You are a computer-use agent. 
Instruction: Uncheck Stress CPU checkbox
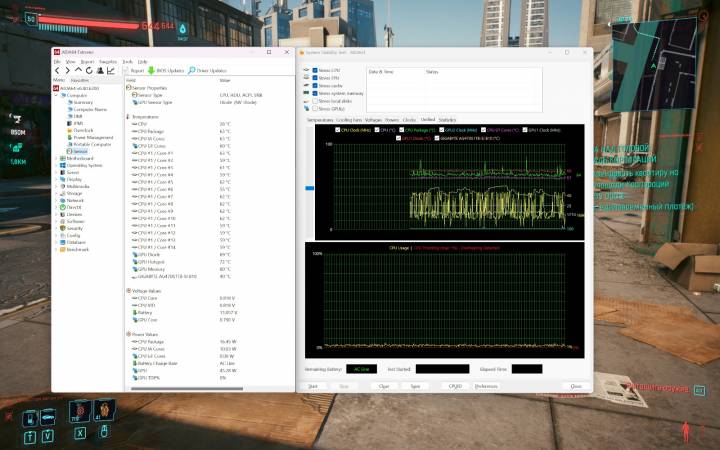click(315, 70)
